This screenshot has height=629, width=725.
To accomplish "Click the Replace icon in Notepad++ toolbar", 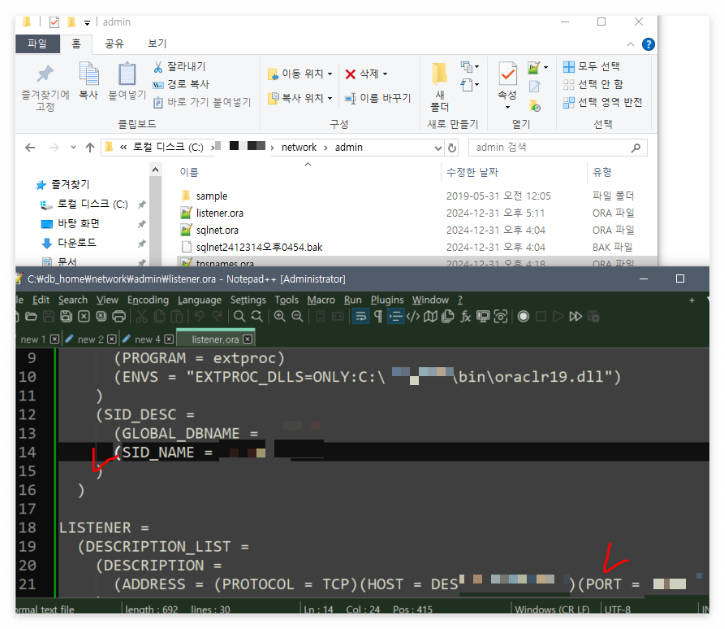I will pos(257,316).
